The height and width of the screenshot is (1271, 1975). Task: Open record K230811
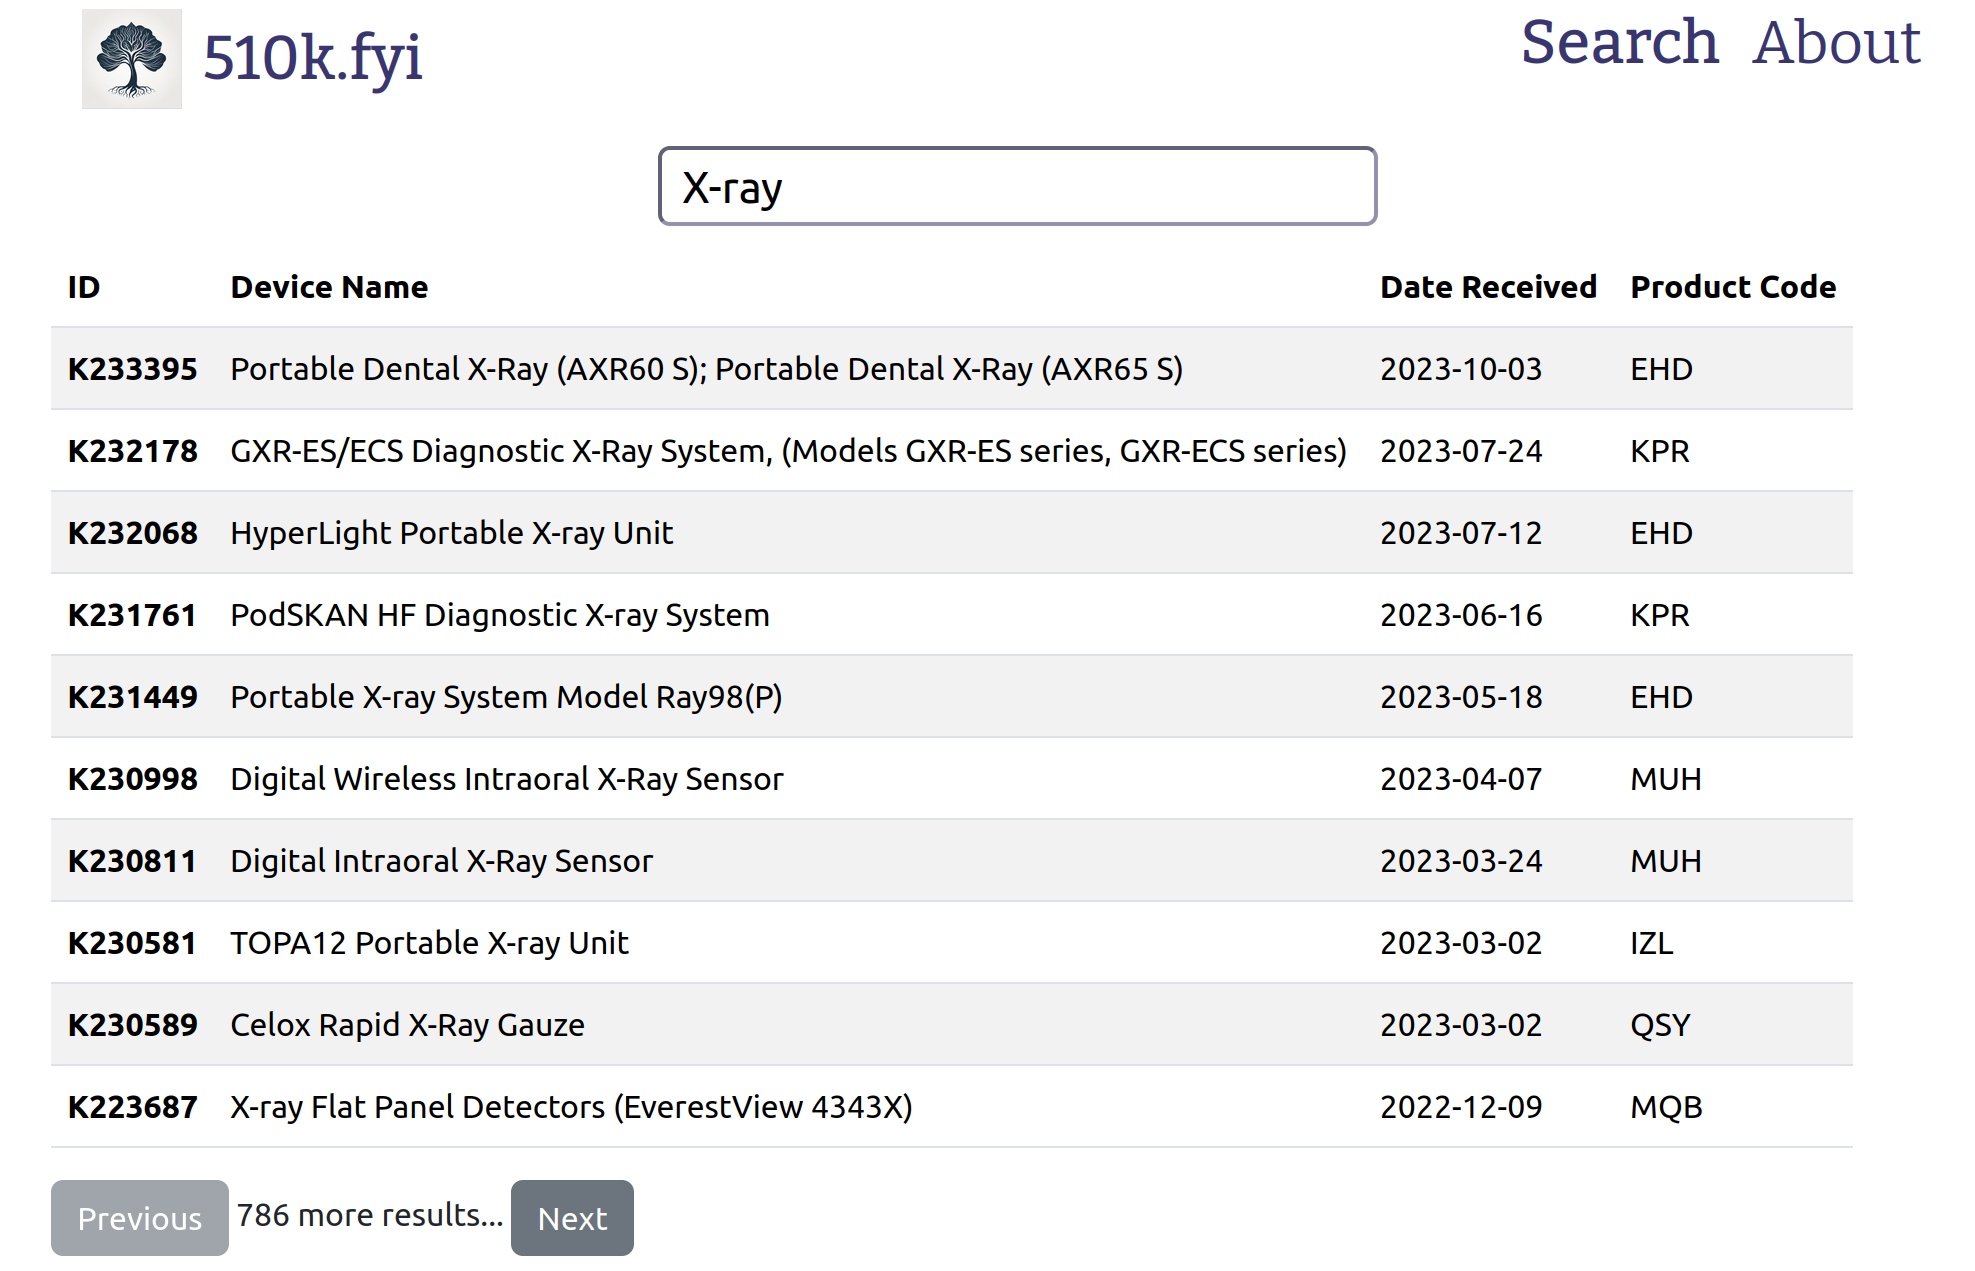pyautogui.click(x=133, y=861)
